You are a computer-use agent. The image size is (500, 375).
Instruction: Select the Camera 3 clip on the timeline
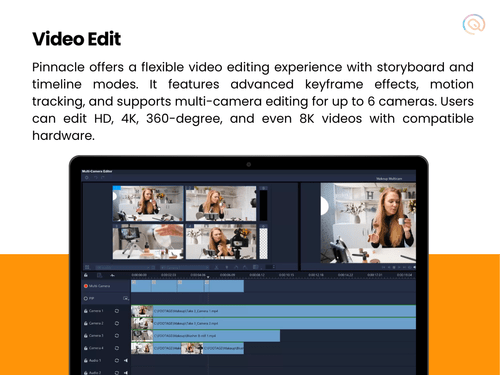(x=205, y=336)
